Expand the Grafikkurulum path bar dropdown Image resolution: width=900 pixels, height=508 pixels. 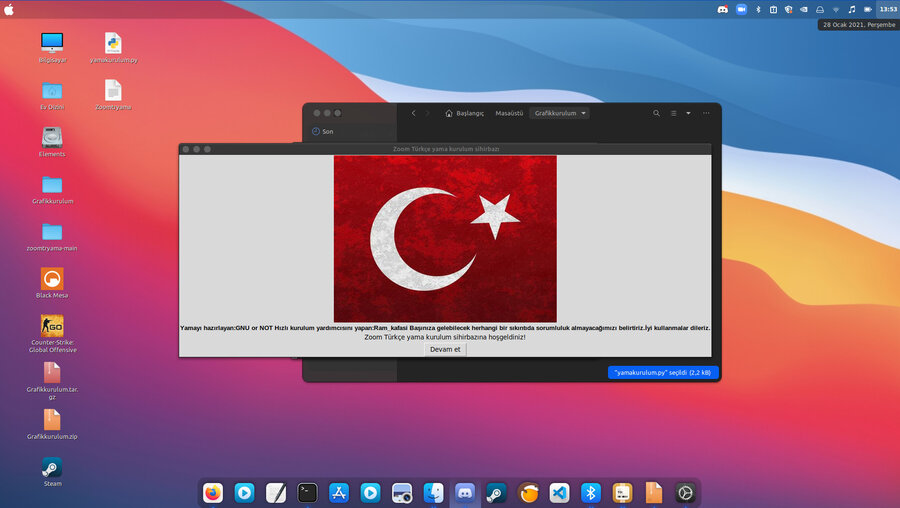tap(560, 113)
